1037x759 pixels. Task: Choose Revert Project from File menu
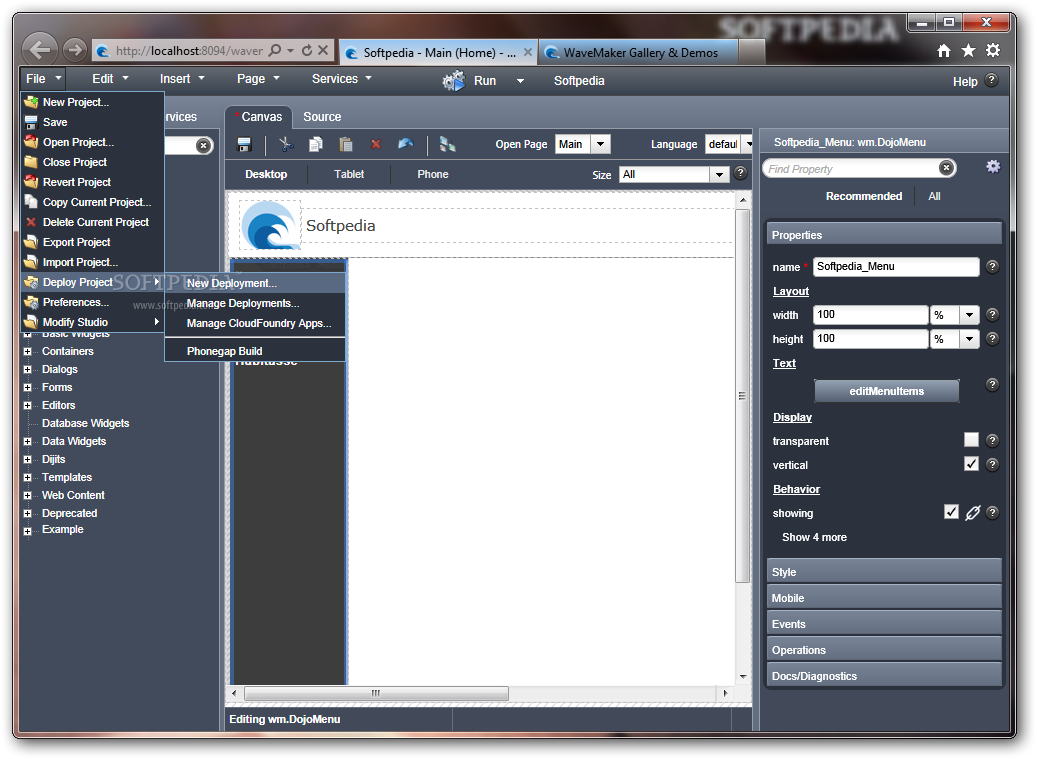click(x=93, y=182)
